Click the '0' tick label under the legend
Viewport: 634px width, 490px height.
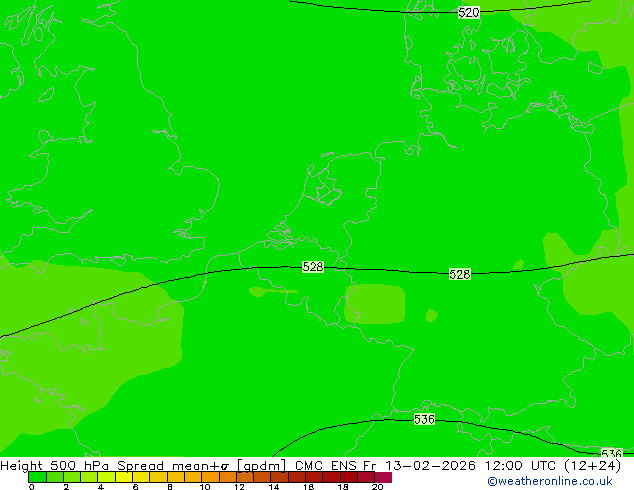tap(31, 487)
